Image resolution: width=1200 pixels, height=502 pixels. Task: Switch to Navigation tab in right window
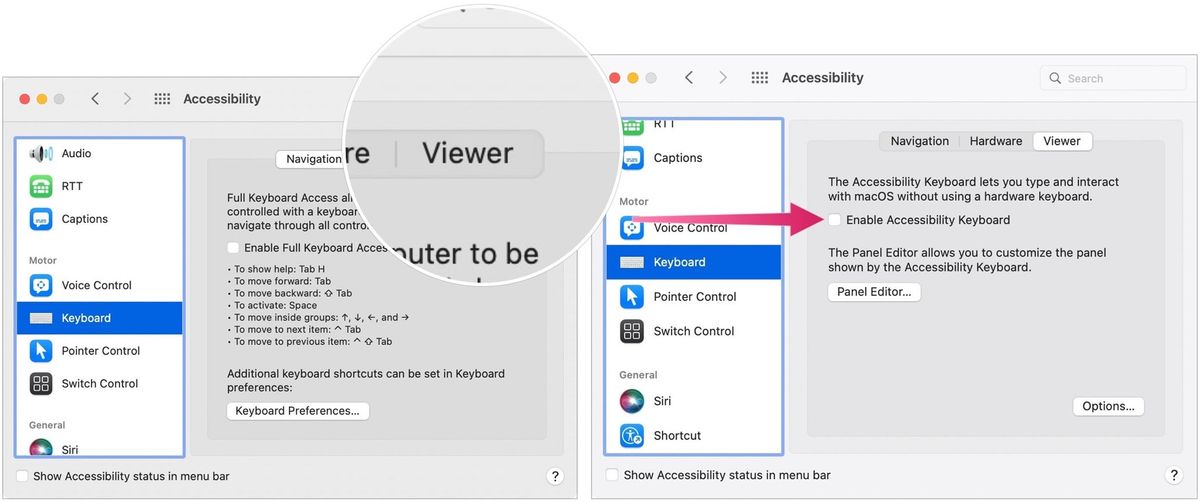tap(920, 141)
